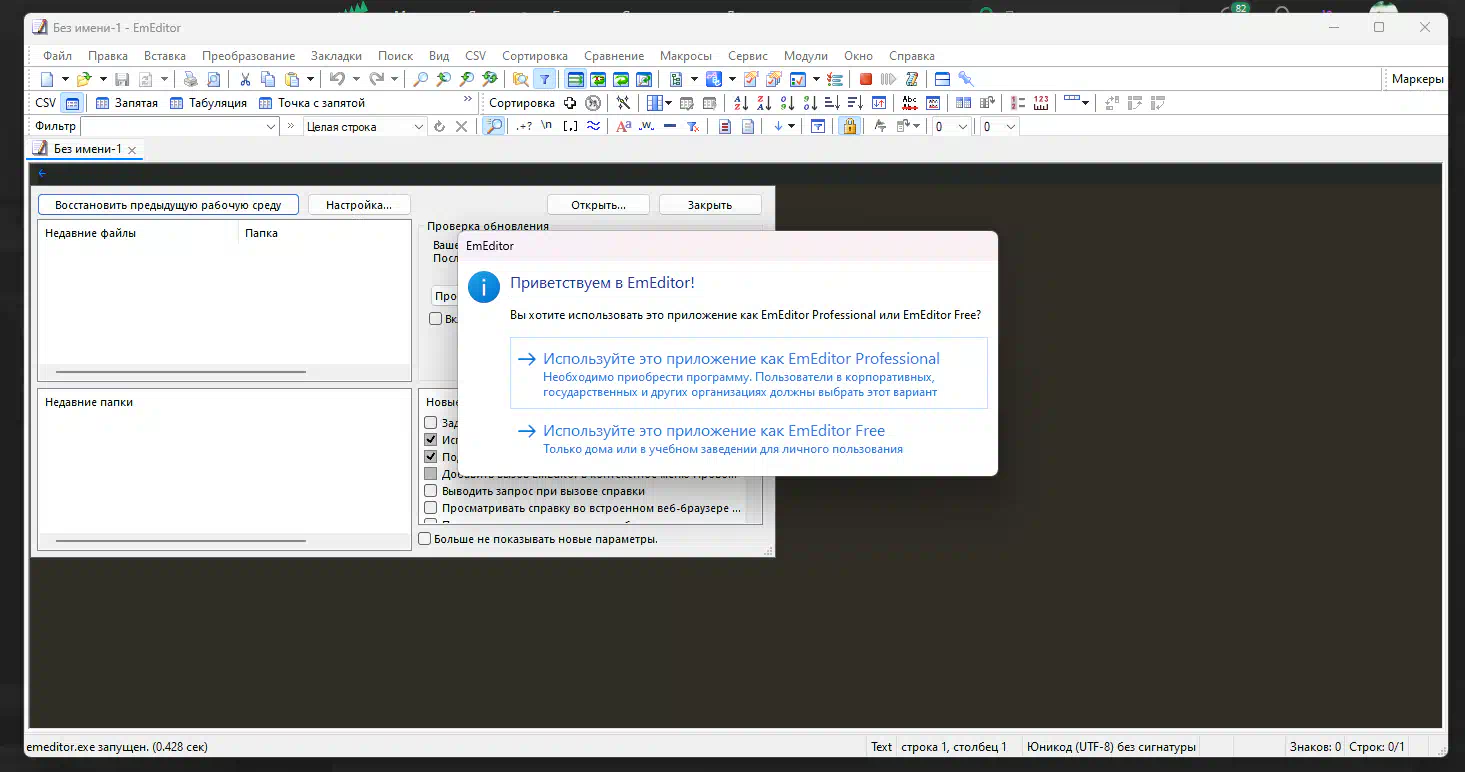Click the 'Запятая' CSV mode button
Viewport: 1465px width, 772px height.
[x=126, y=103]
